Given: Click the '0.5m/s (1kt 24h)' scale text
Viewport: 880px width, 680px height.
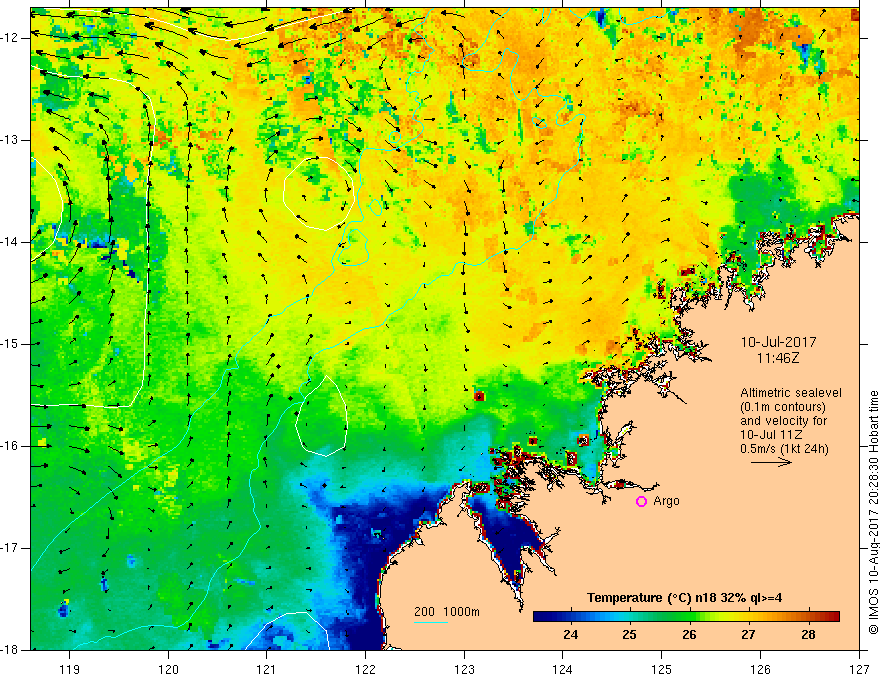Looking at the screenshot, I should tap(784, 449).
